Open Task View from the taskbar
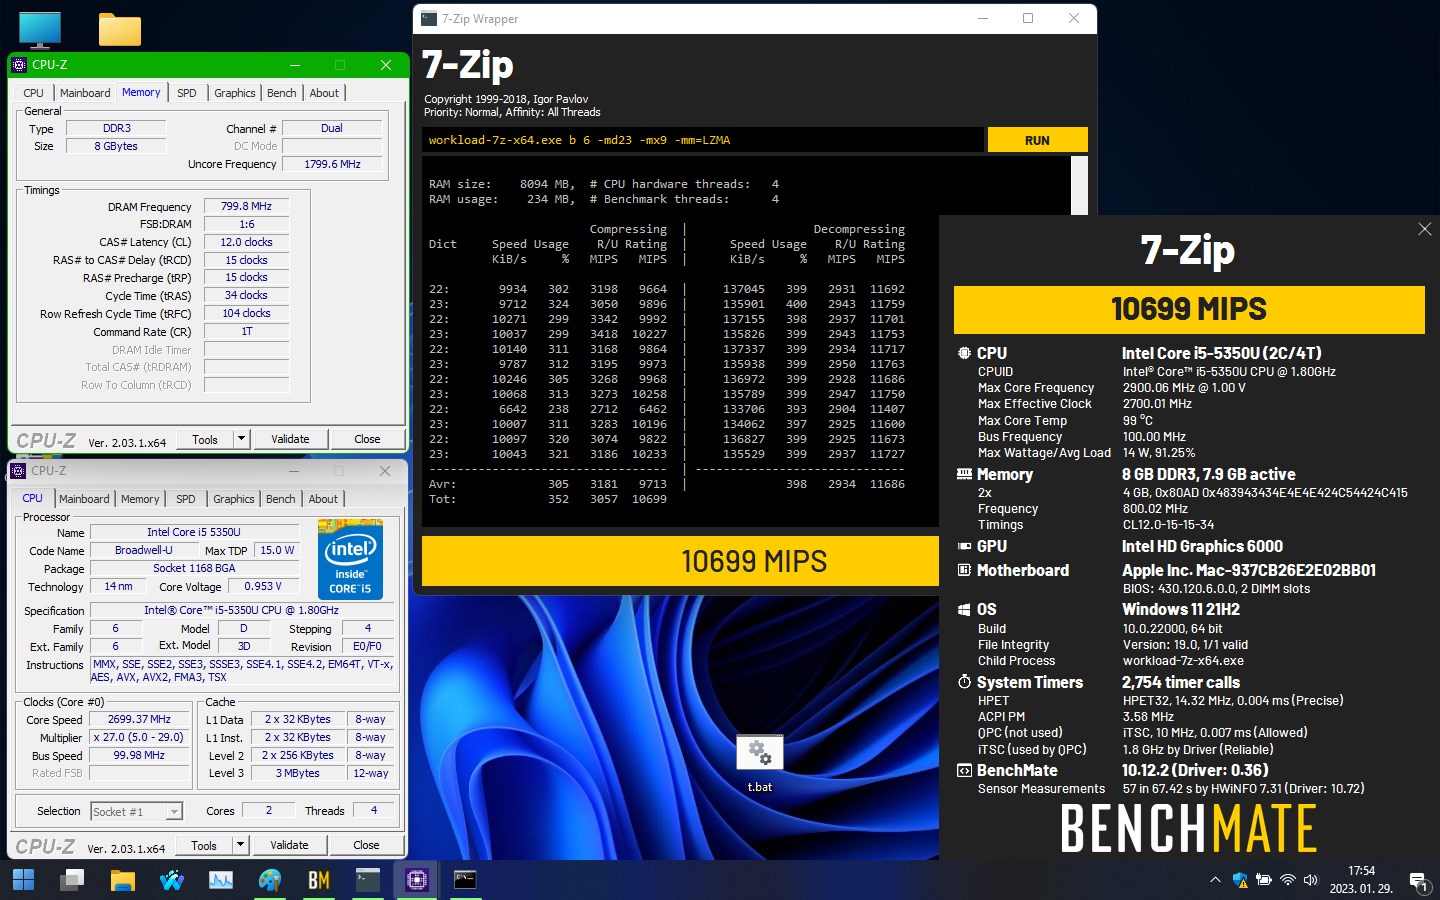 72,880
